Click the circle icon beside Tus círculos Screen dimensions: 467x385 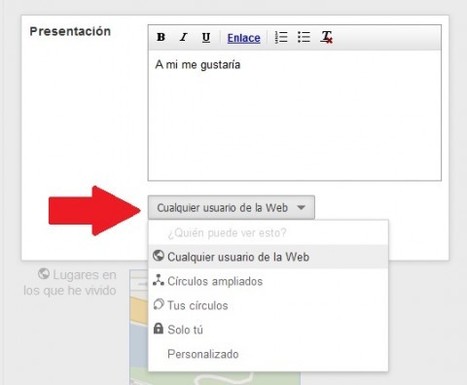pyautogui.click(x=158, y=304)
